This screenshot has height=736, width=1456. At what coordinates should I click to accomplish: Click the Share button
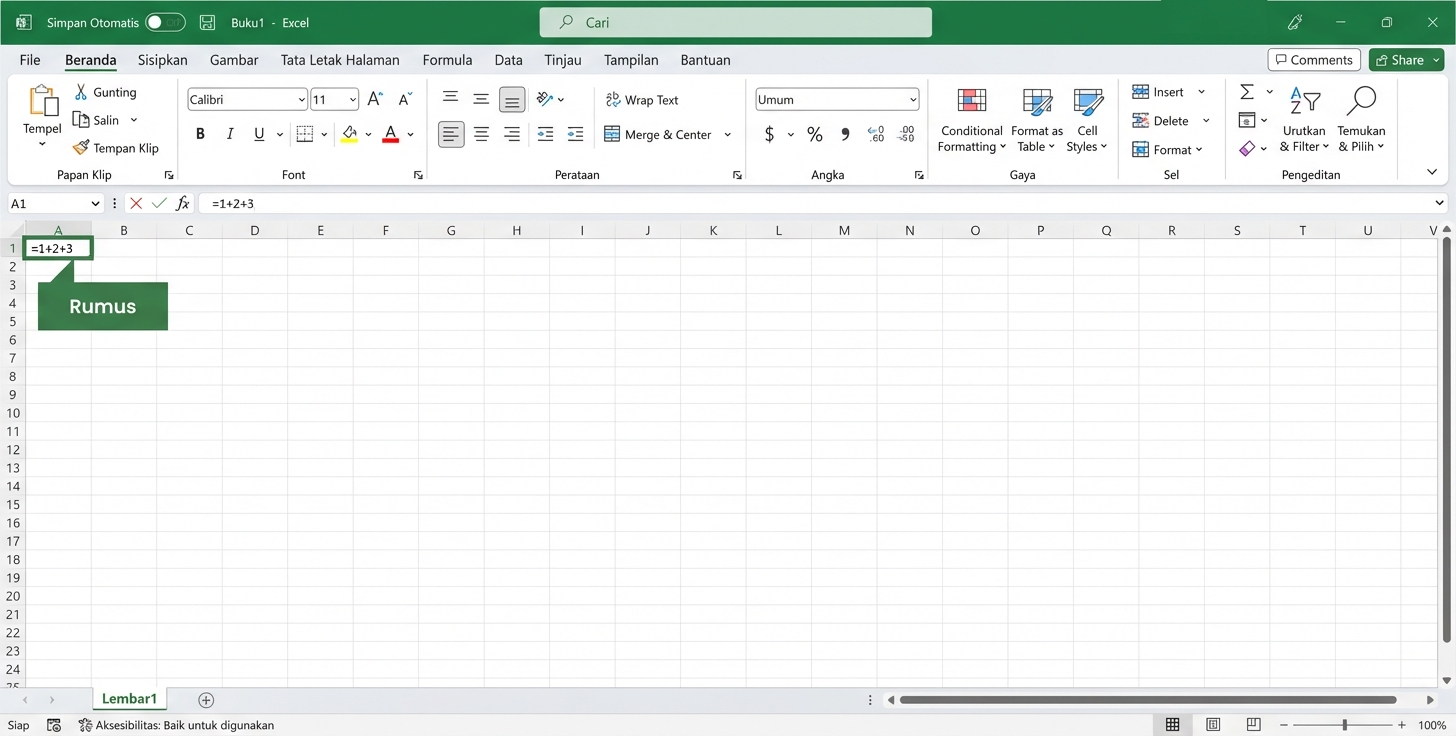point(1404,59)
